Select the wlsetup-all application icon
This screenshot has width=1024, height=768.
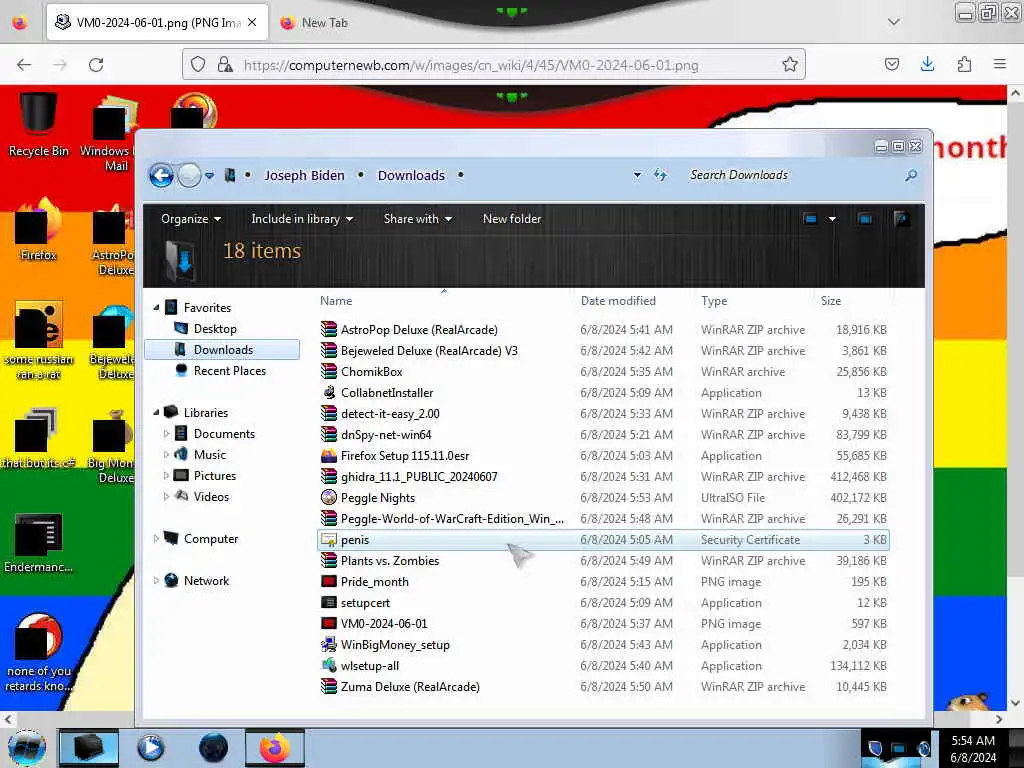329,665
